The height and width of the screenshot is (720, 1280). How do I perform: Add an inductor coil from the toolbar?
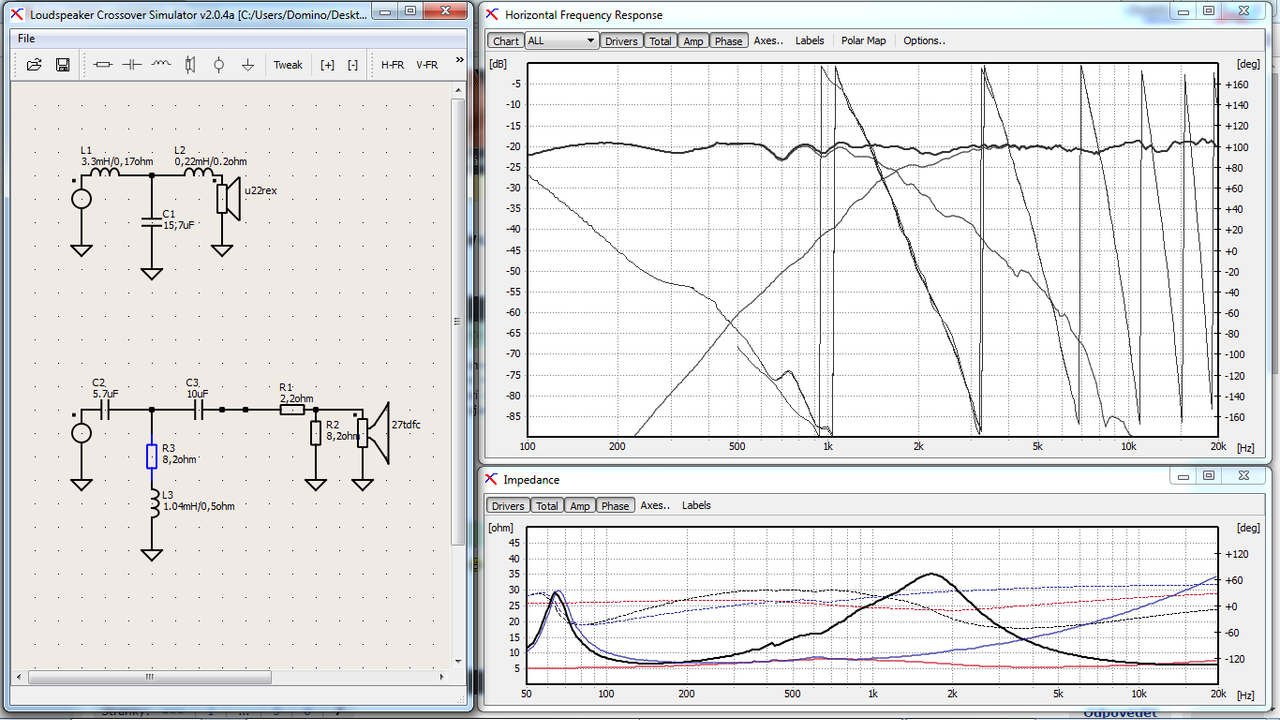(161, 65)
